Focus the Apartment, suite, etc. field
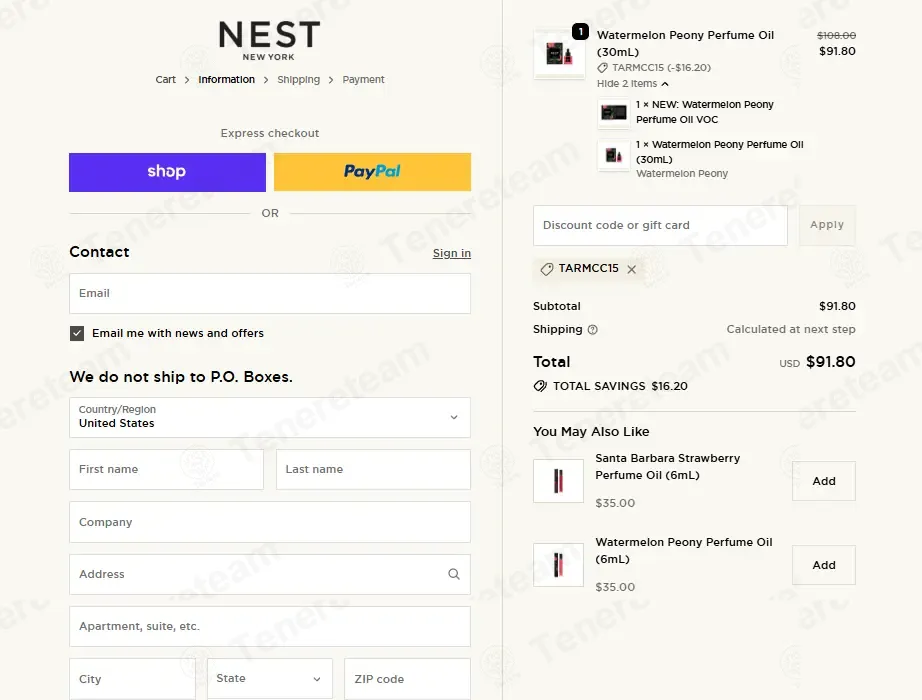Image resolution: width=922 pixels, height=700 pixels. [x=270, y=626]
